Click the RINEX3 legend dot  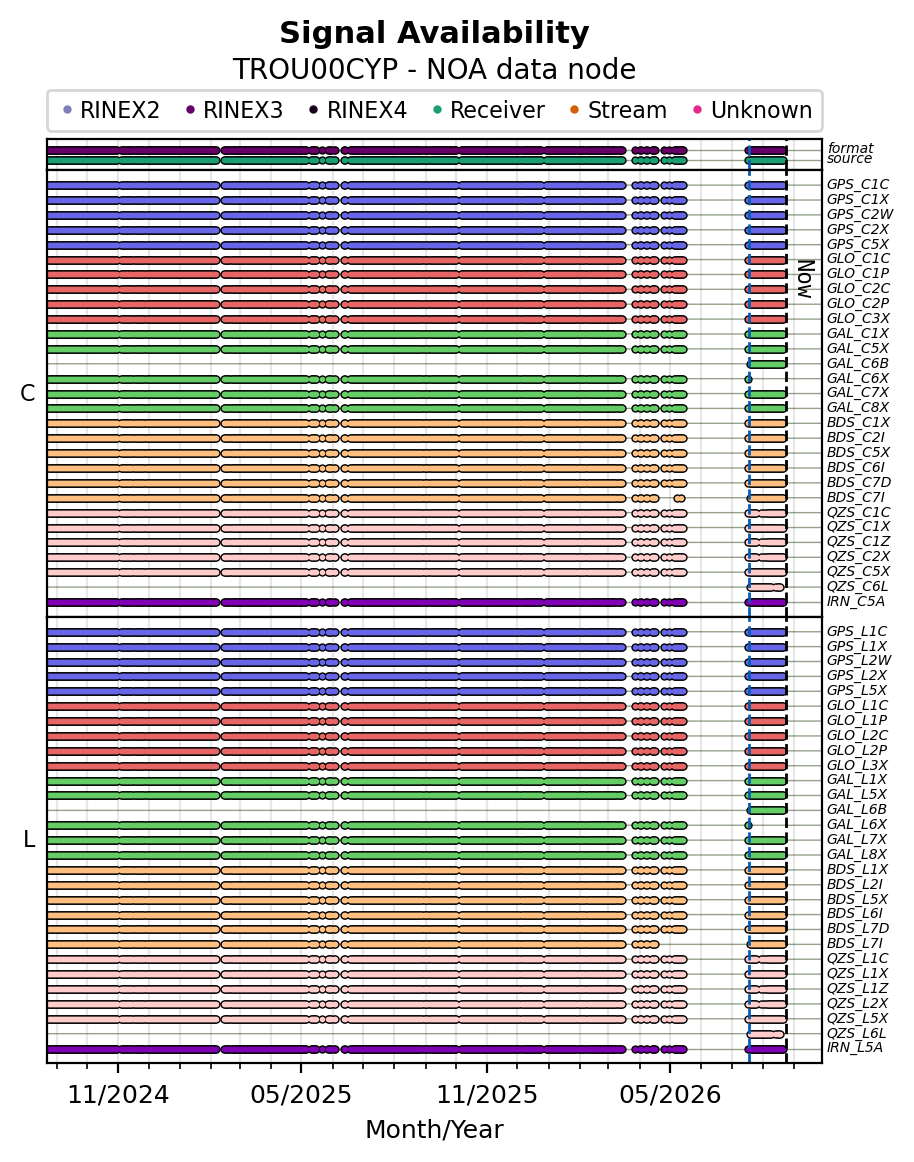click(x=191, y=110)
